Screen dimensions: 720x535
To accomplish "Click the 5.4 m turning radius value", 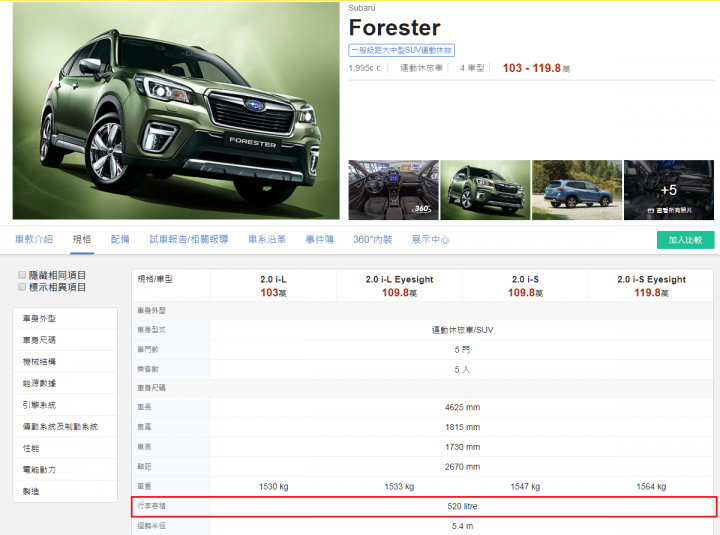I will click(x=462, y=526).
